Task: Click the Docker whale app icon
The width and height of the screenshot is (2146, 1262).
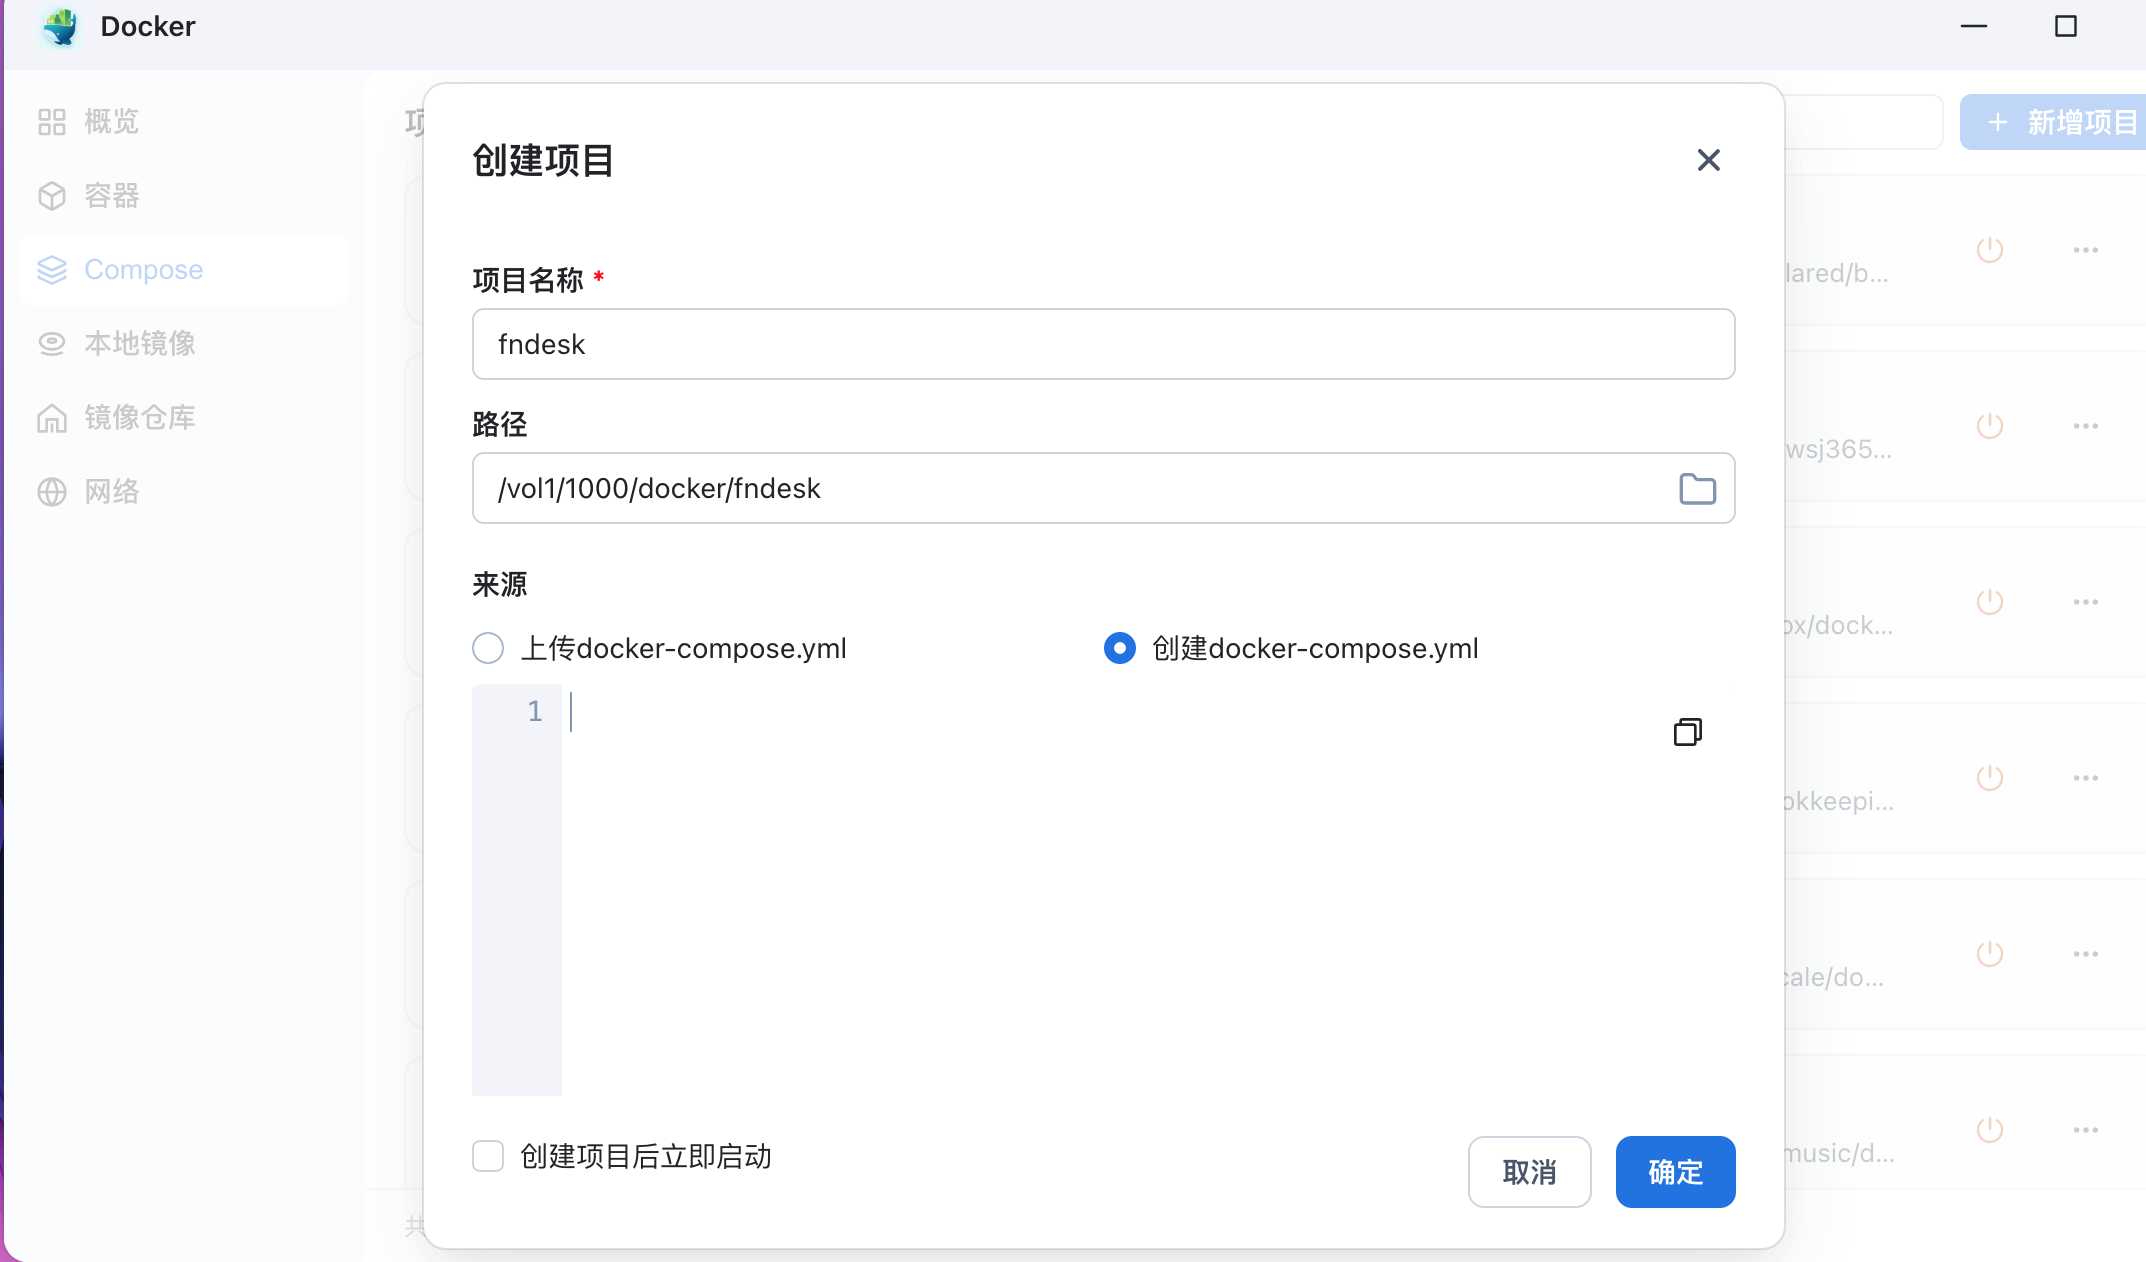Action: click(x=61, y=27)
